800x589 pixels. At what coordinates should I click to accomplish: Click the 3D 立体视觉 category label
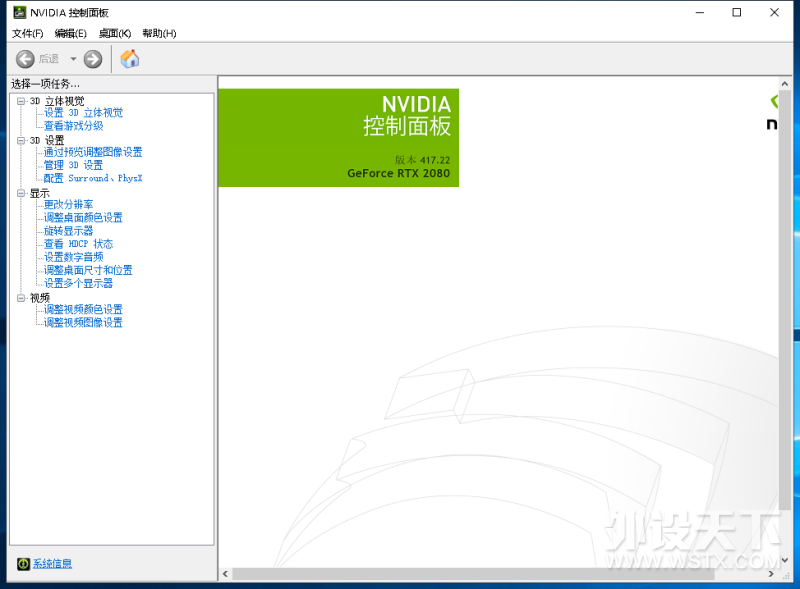57,101
